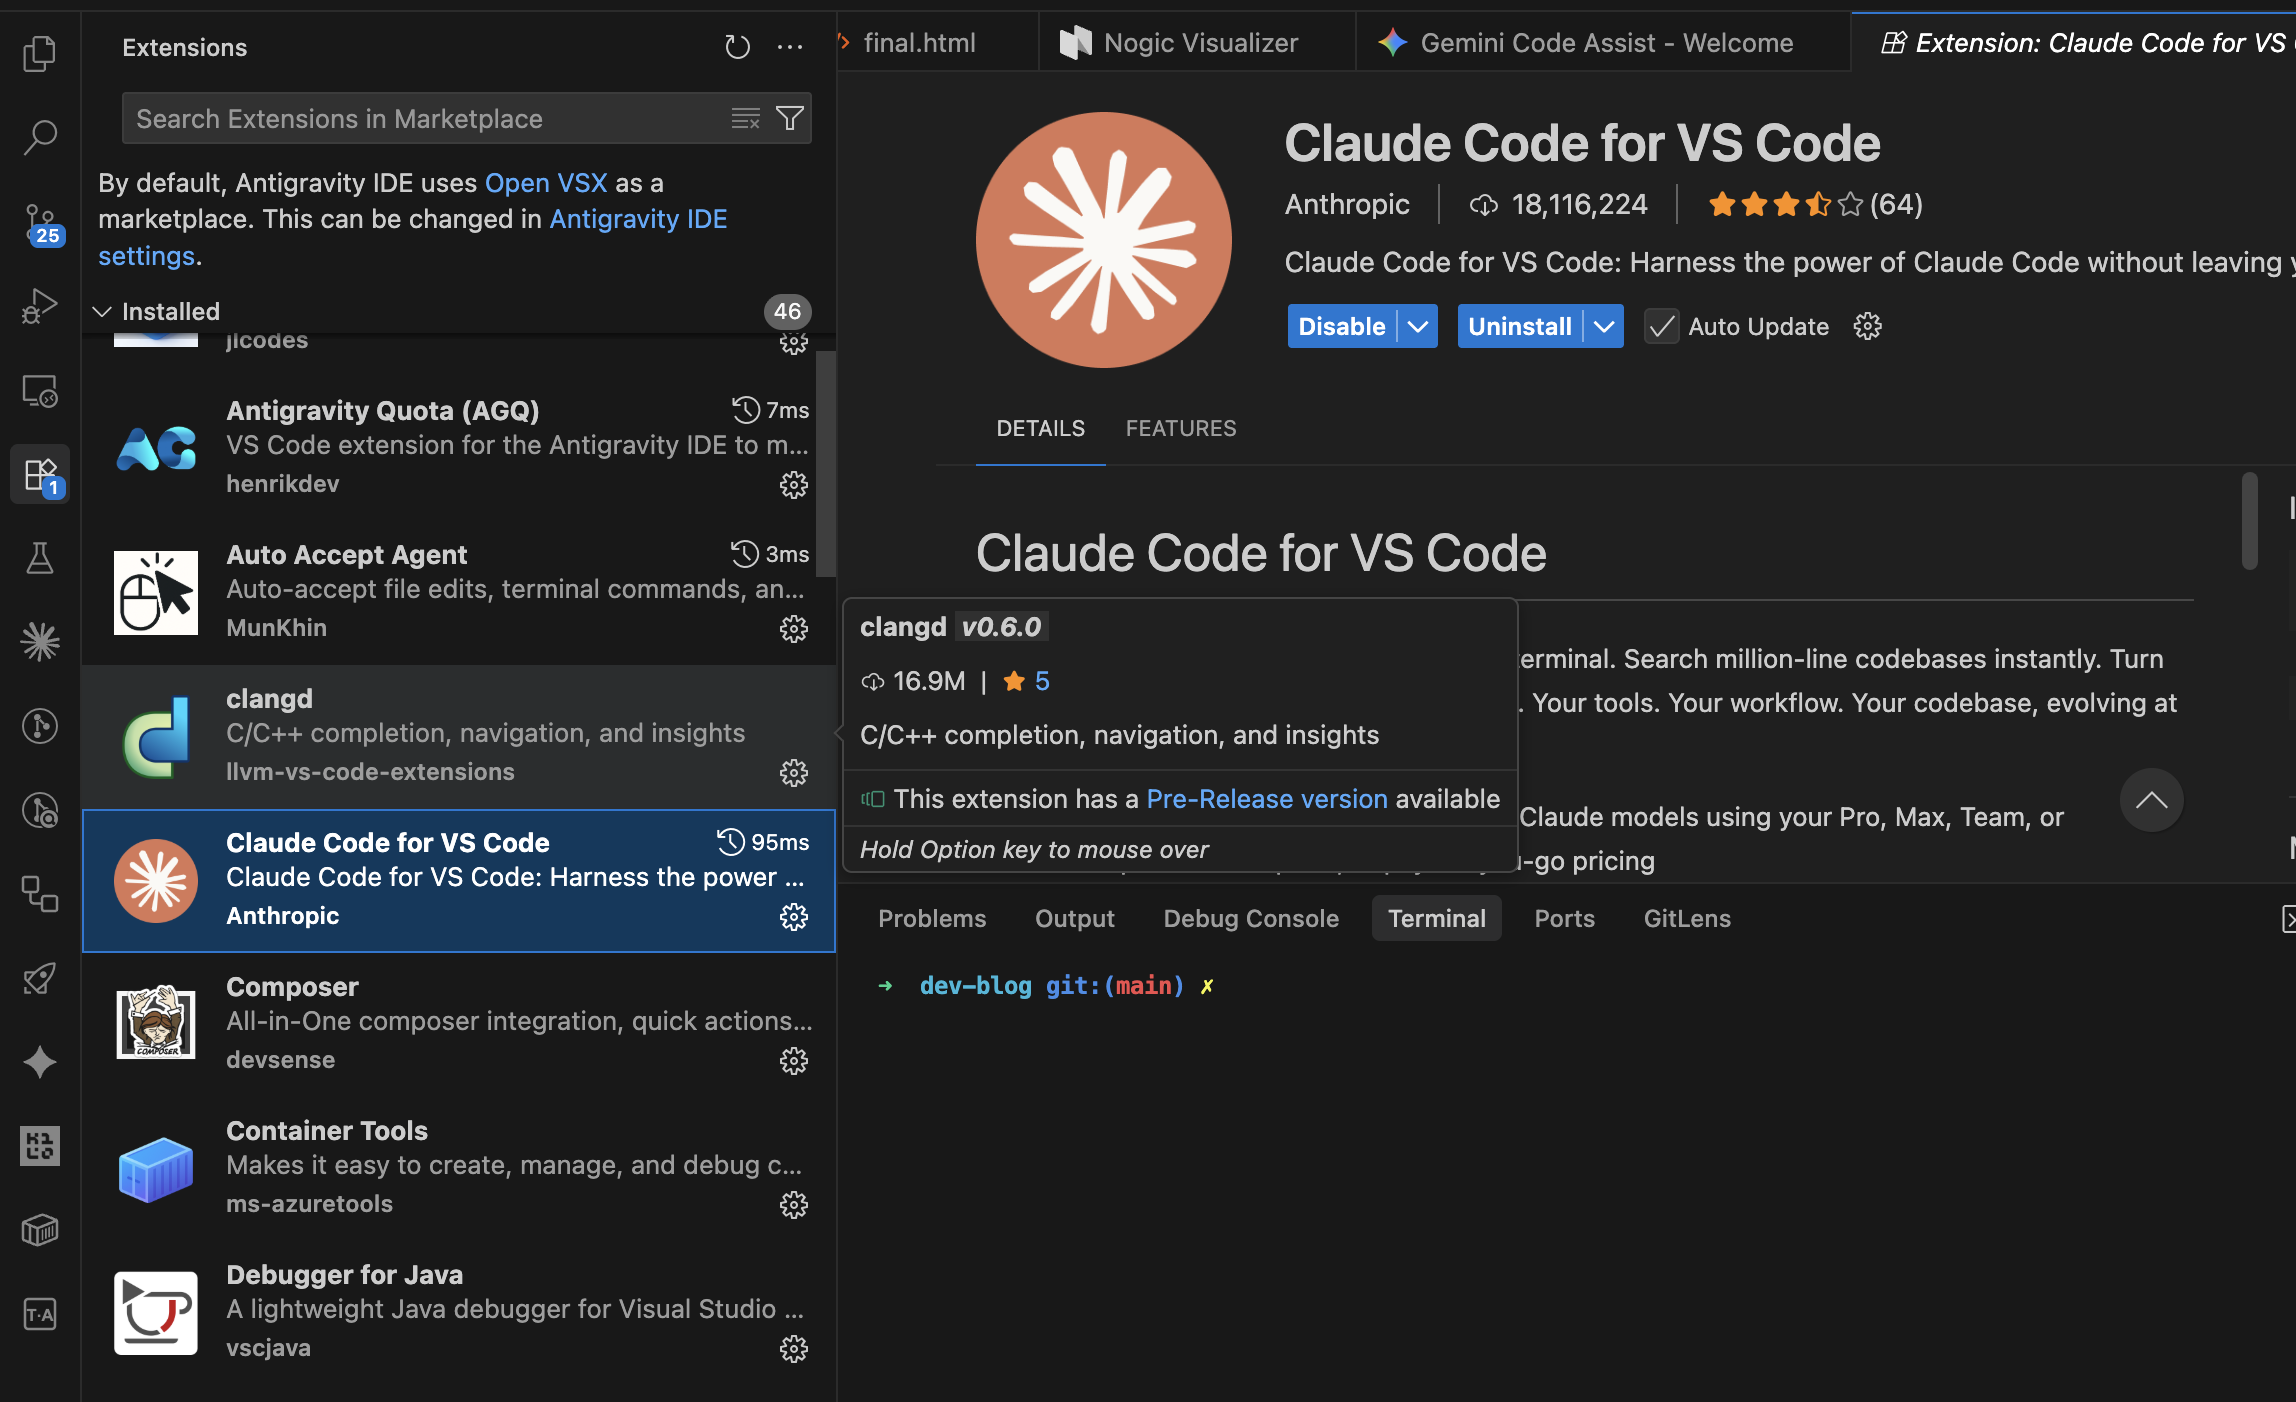Viewport: 2296px width, 1402px height.
Task: Open Gemini Code Assist - Welcome tab
Action: (x=1604, y=43)
